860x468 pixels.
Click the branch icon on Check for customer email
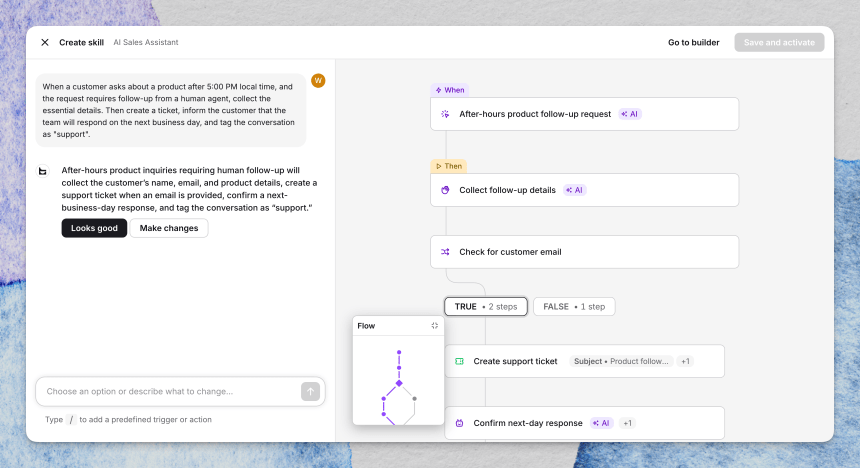point(445,252)
